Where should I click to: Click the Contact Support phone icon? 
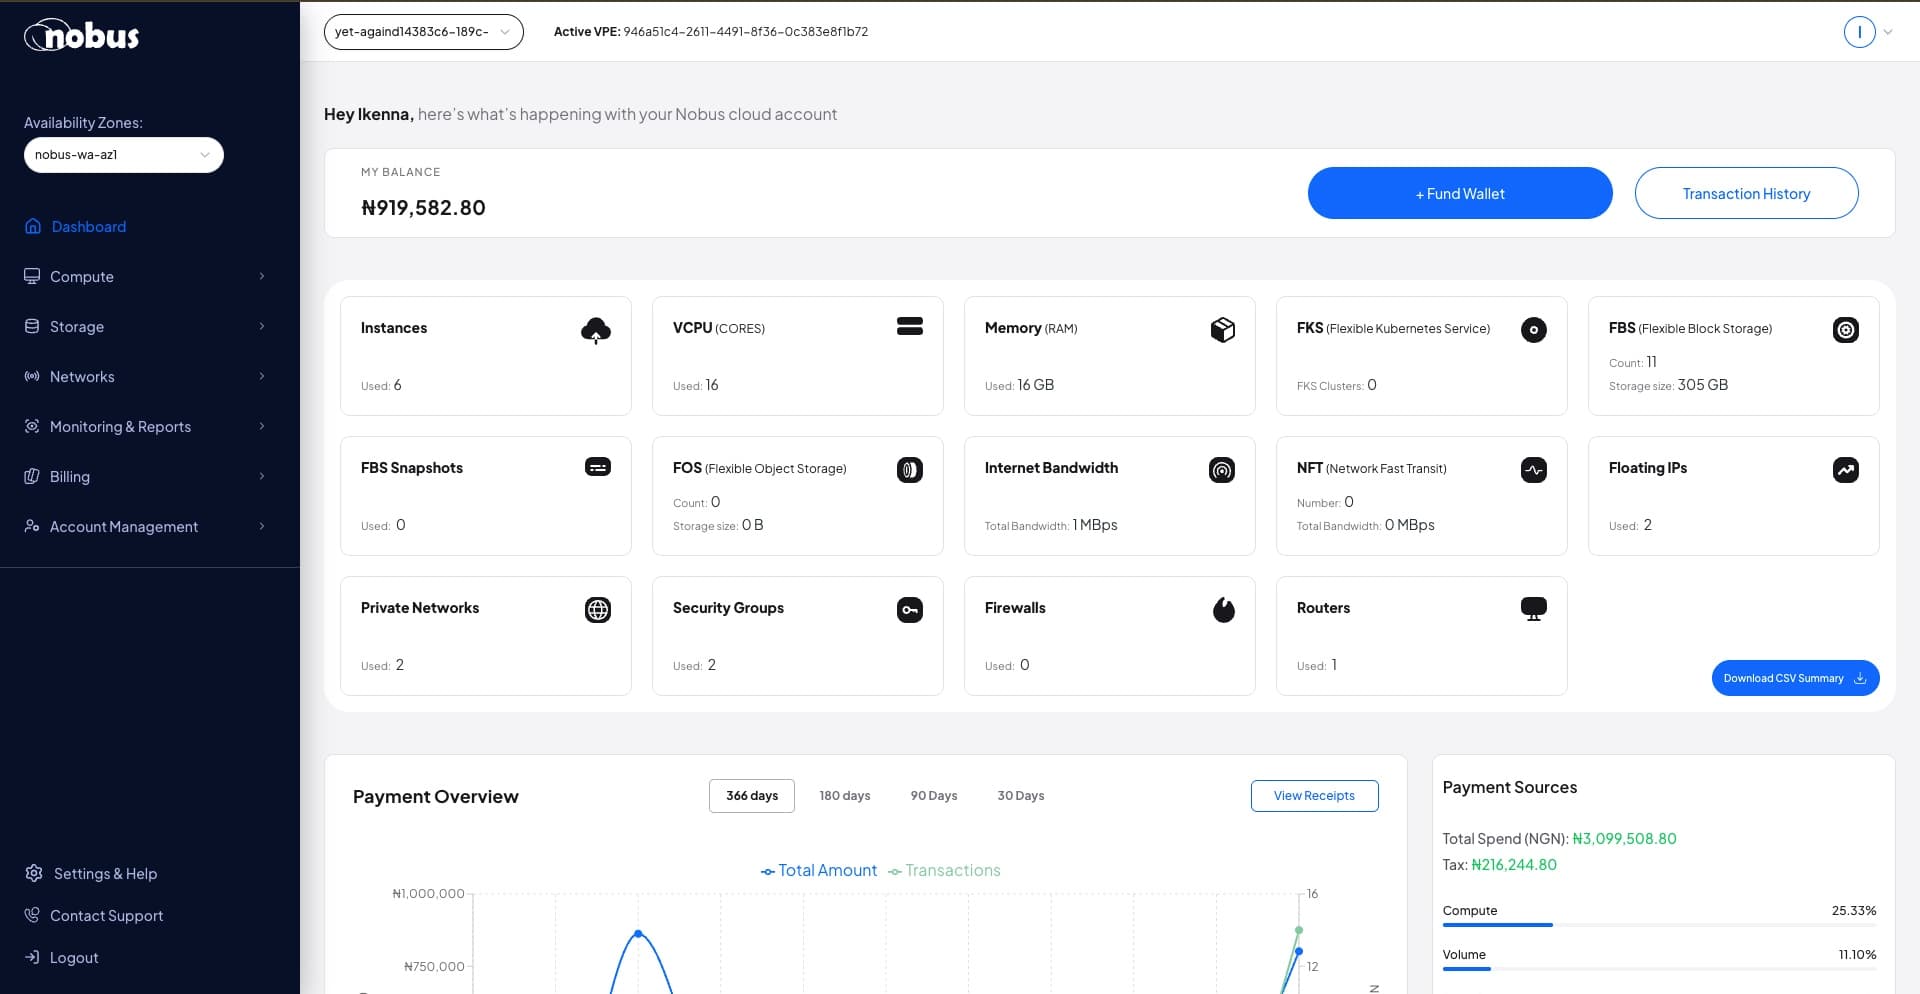pos(32,915)
